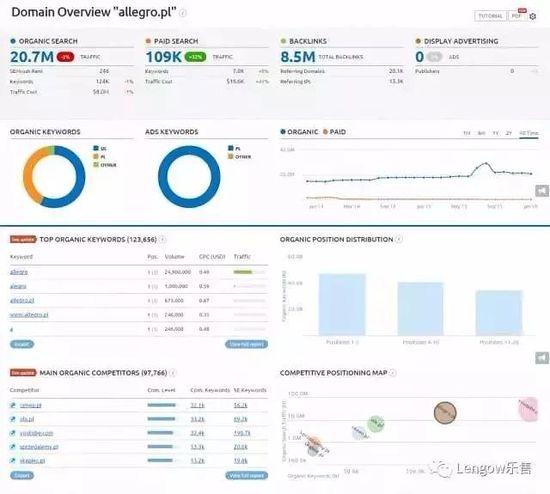Click info icon next to Top Organic Keywords
The width and height of the screenshot is (550, 494).
click(x=162, y=240)
